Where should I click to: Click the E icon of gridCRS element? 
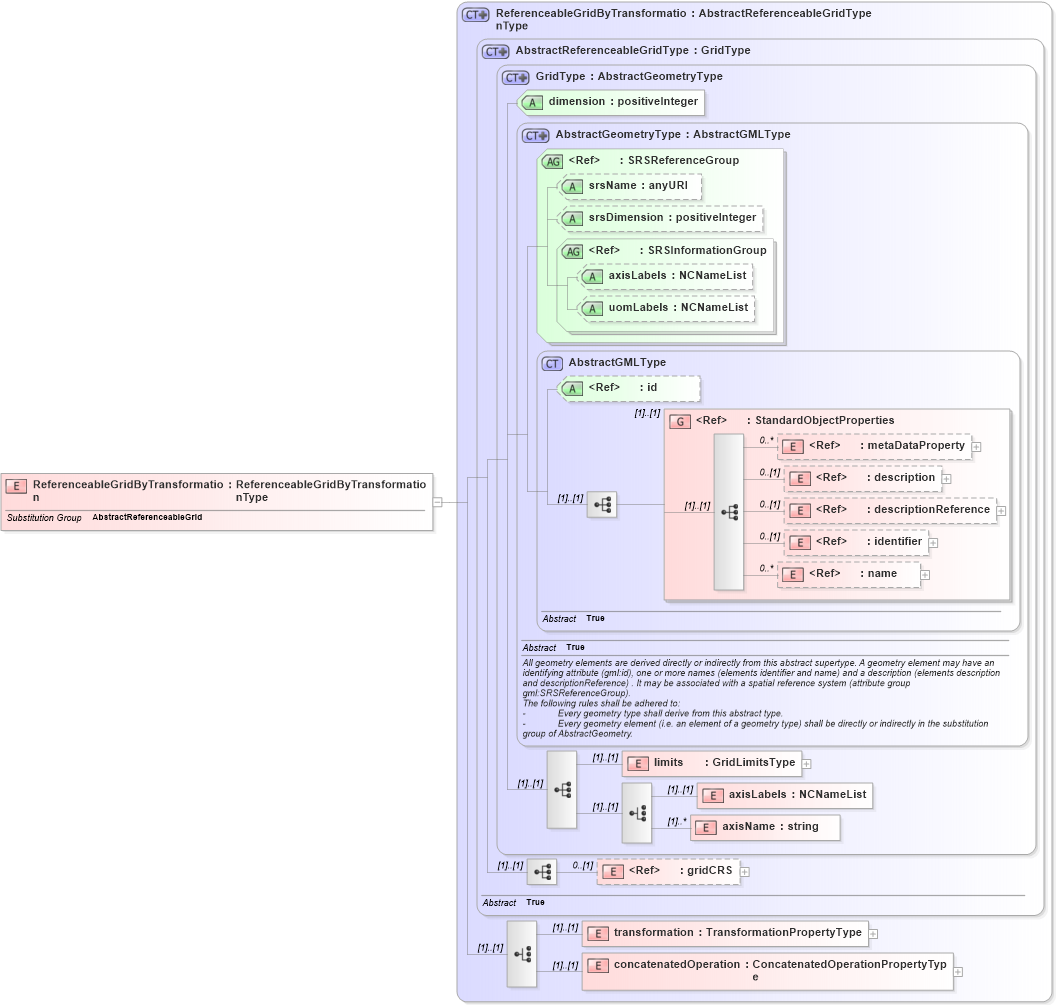pyautogui.click(x=613, y=872)
